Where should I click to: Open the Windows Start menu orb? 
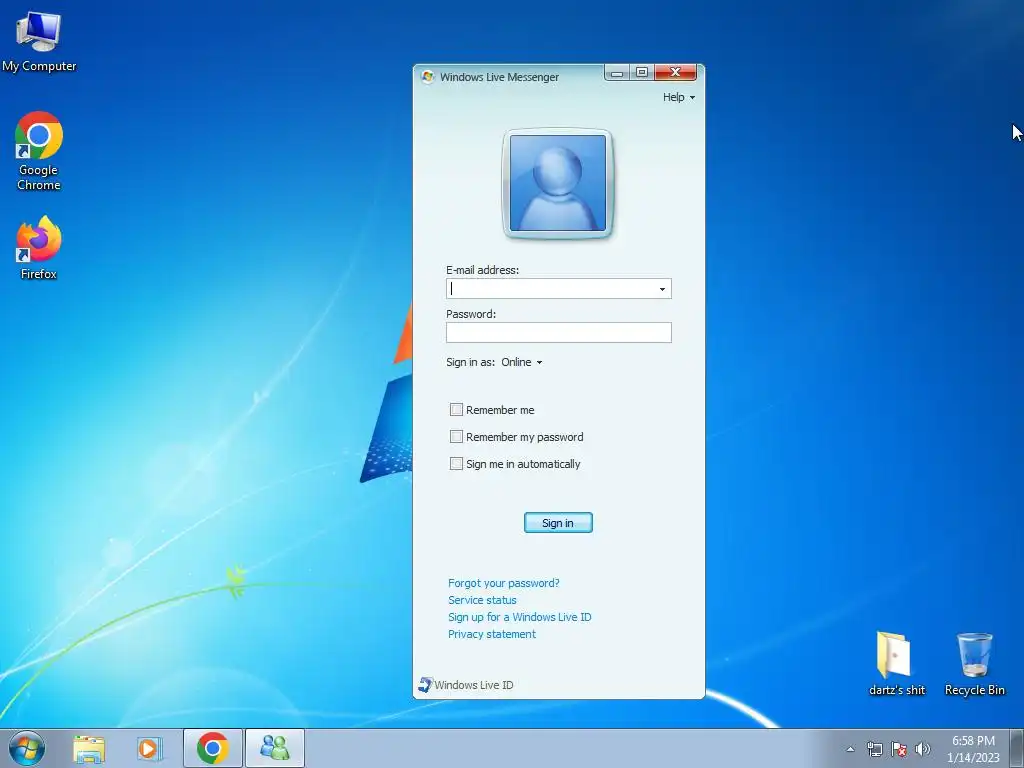pyautogui.click(x=27, y=748)
